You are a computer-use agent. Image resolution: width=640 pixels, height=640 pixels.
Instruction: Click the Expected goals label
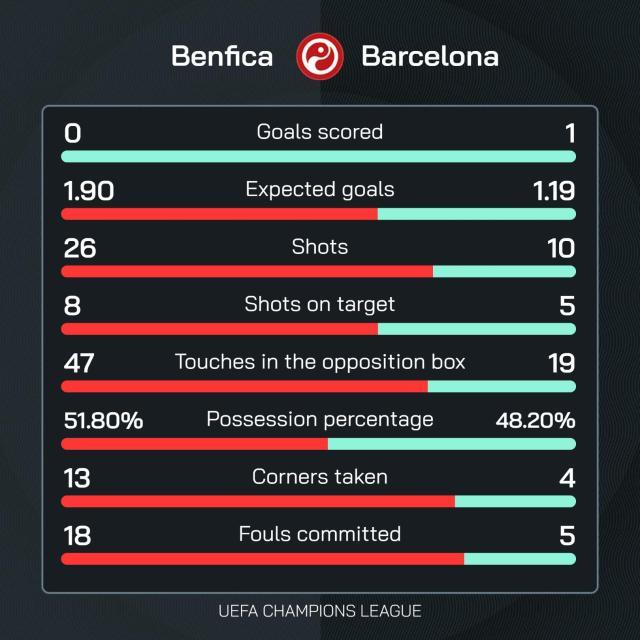[320, 189]
